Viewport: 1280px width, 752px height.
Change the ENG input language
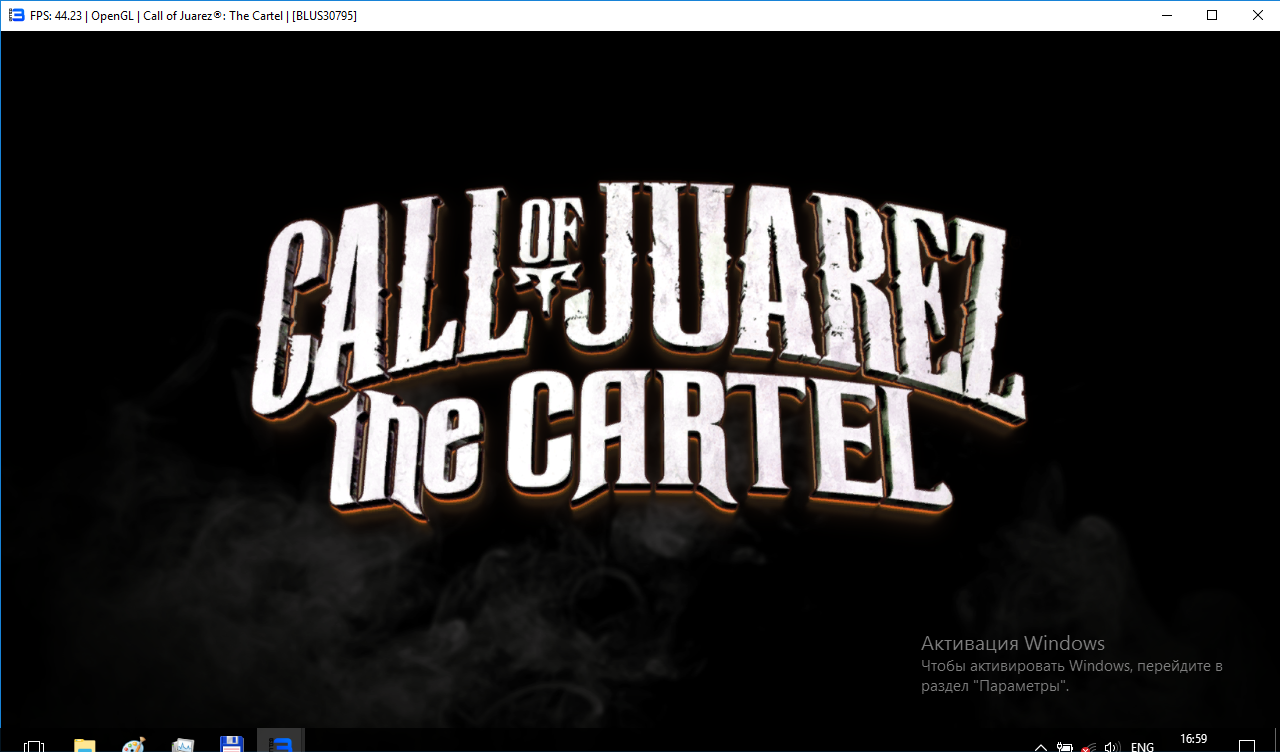1142,746
